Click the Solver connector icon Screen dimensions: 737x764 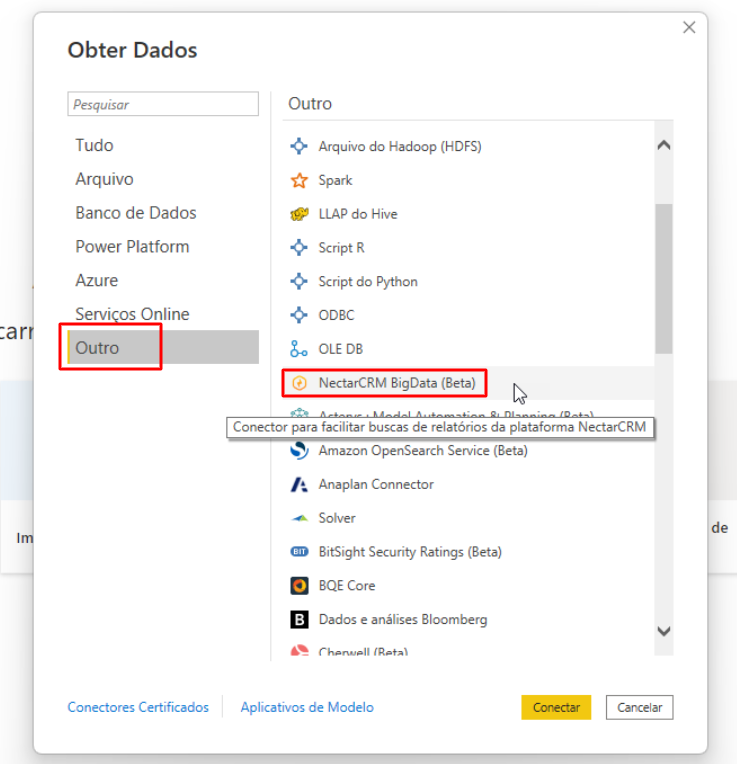tap(299, 518)
